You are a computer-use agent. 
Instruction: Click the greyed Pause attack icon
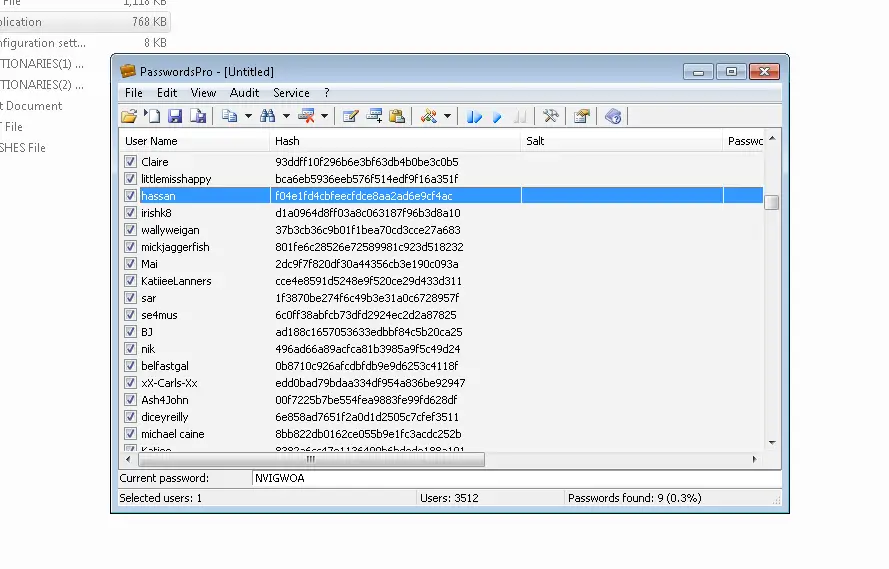pos(520,117)
